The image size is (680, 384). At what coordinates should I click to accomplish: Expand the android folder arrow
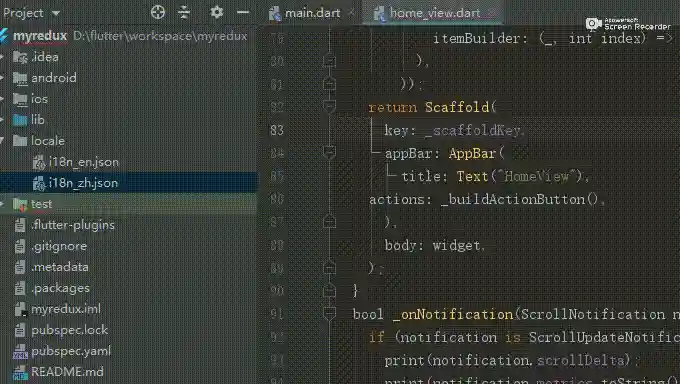pos(3,78)
